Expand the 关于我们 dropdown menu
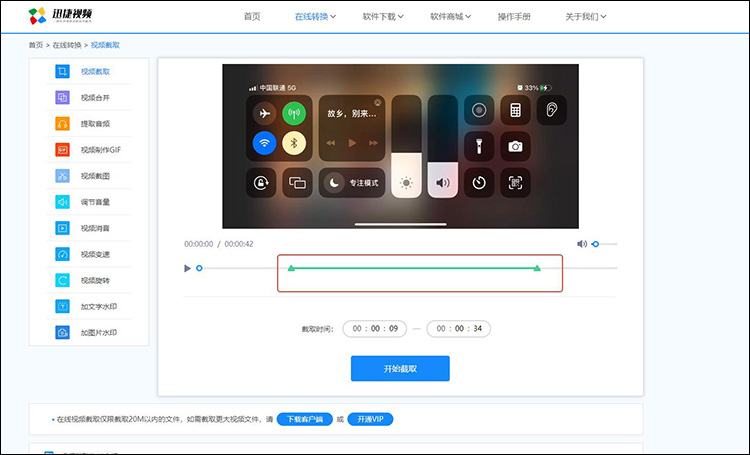The height and width of the screenshot is (455, 750). click(x=585, y=17)
